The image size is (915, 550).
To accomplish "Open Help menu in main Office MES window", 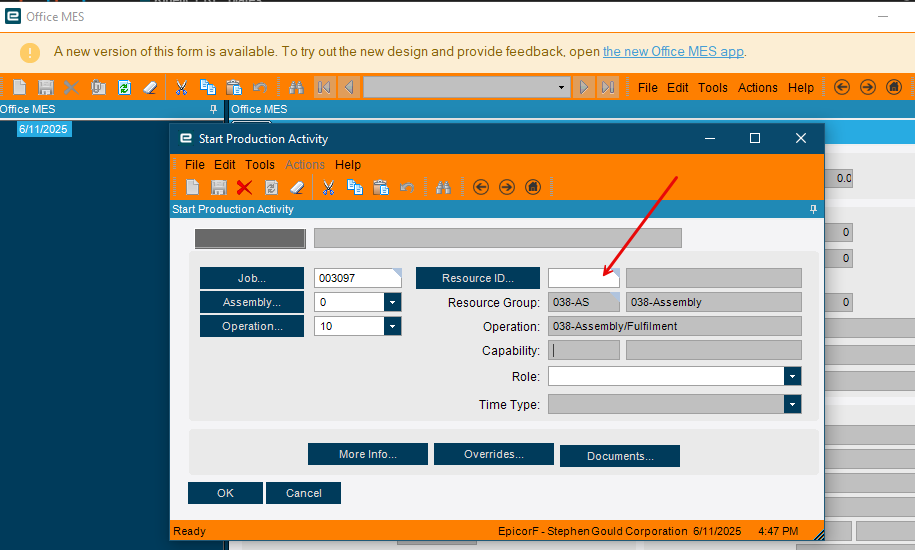I will pyautogui.click(x=801, y=87).
